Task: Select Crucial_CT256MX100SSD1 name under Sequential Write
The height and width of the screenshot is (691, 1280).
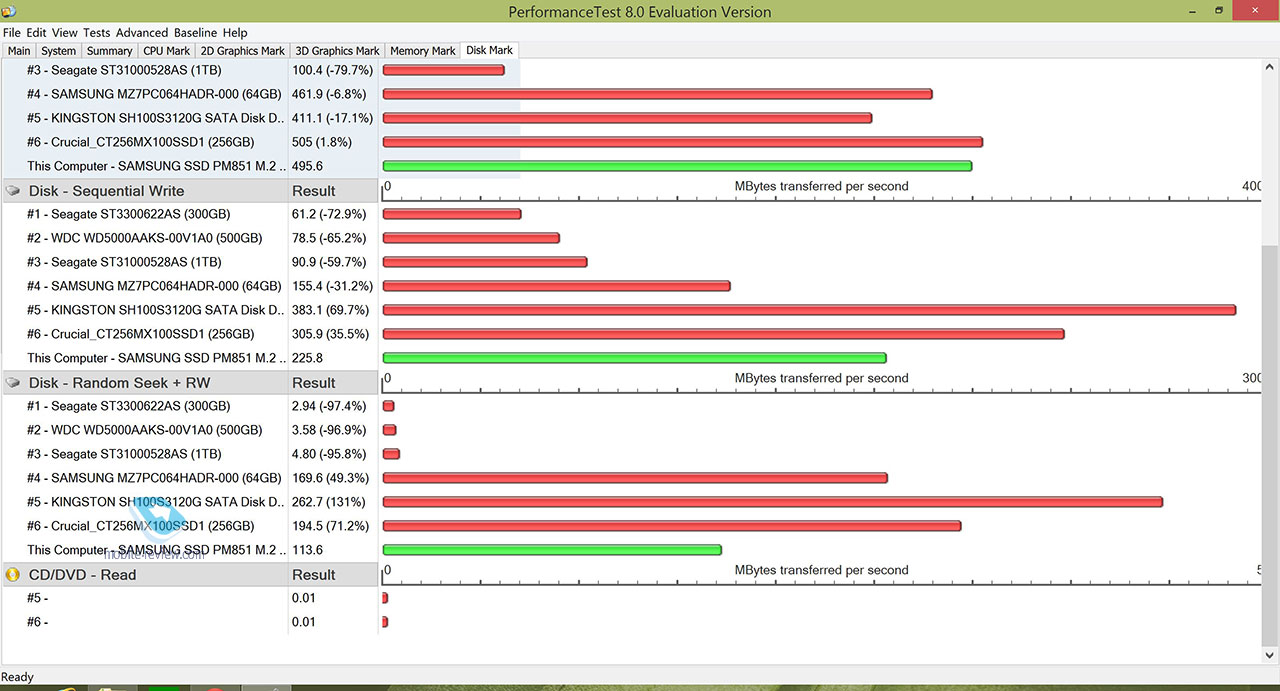Action: [141, 334]
